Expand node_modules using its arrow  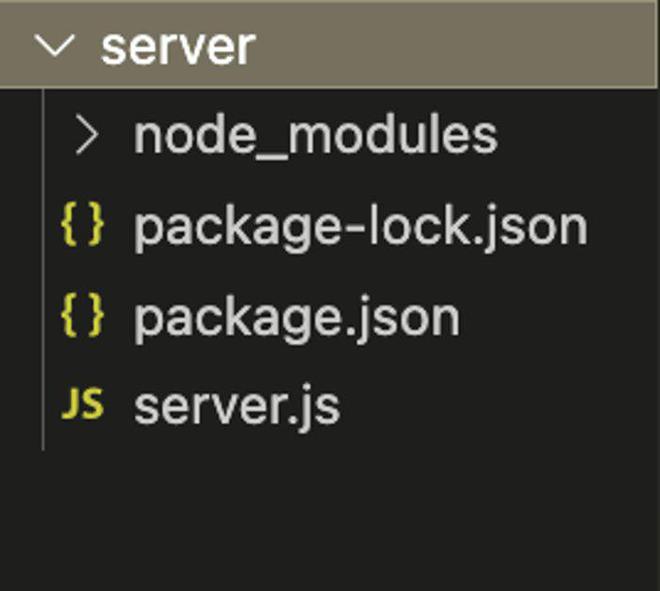coord(87,136)
